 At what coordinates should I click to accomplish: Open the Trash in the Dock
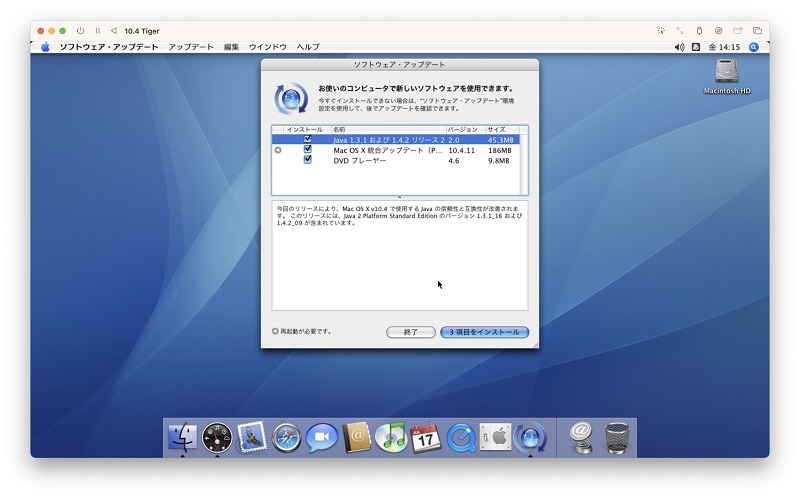[x=616, y=438]
